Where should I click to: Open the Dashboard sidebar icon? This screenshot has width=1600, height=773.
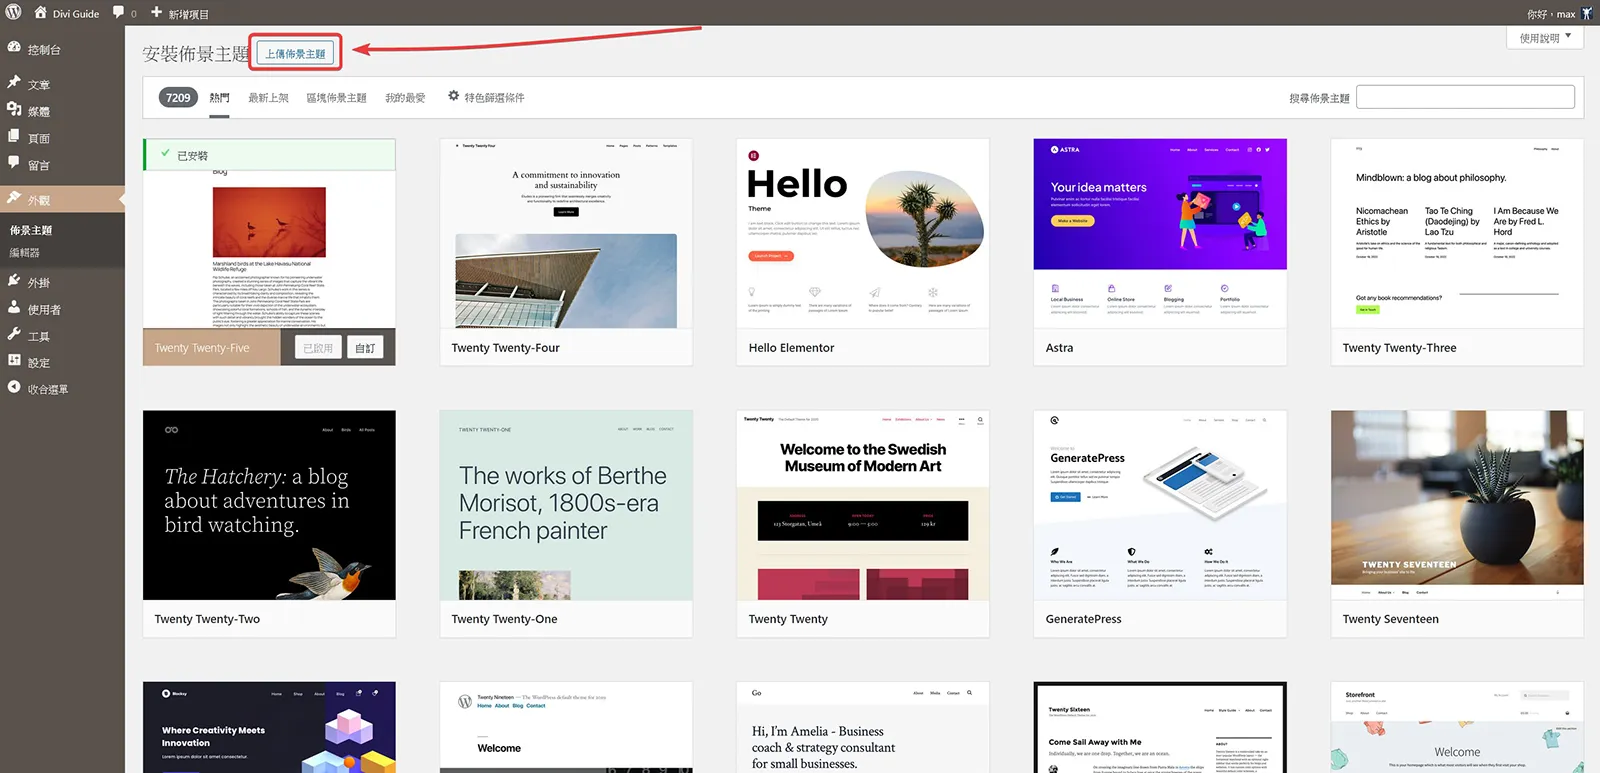[x=14, y=48]
